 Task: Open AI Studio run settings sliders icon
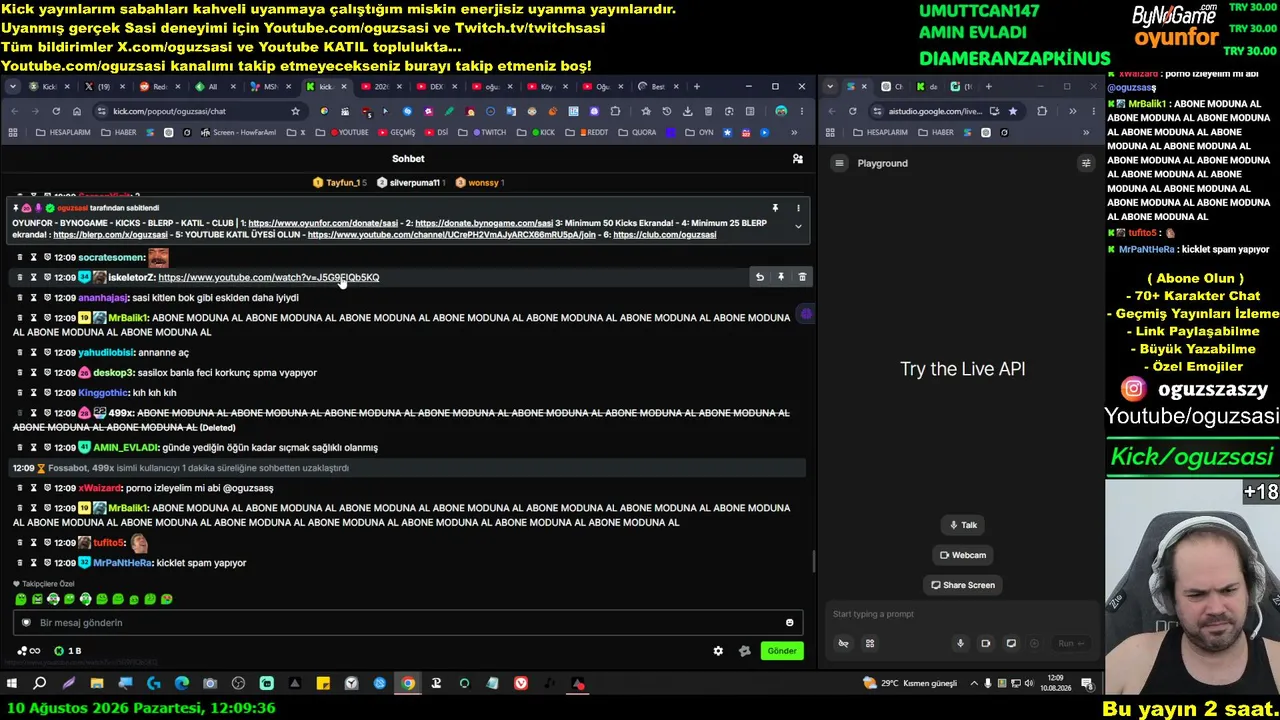(x=1086, y=163)
